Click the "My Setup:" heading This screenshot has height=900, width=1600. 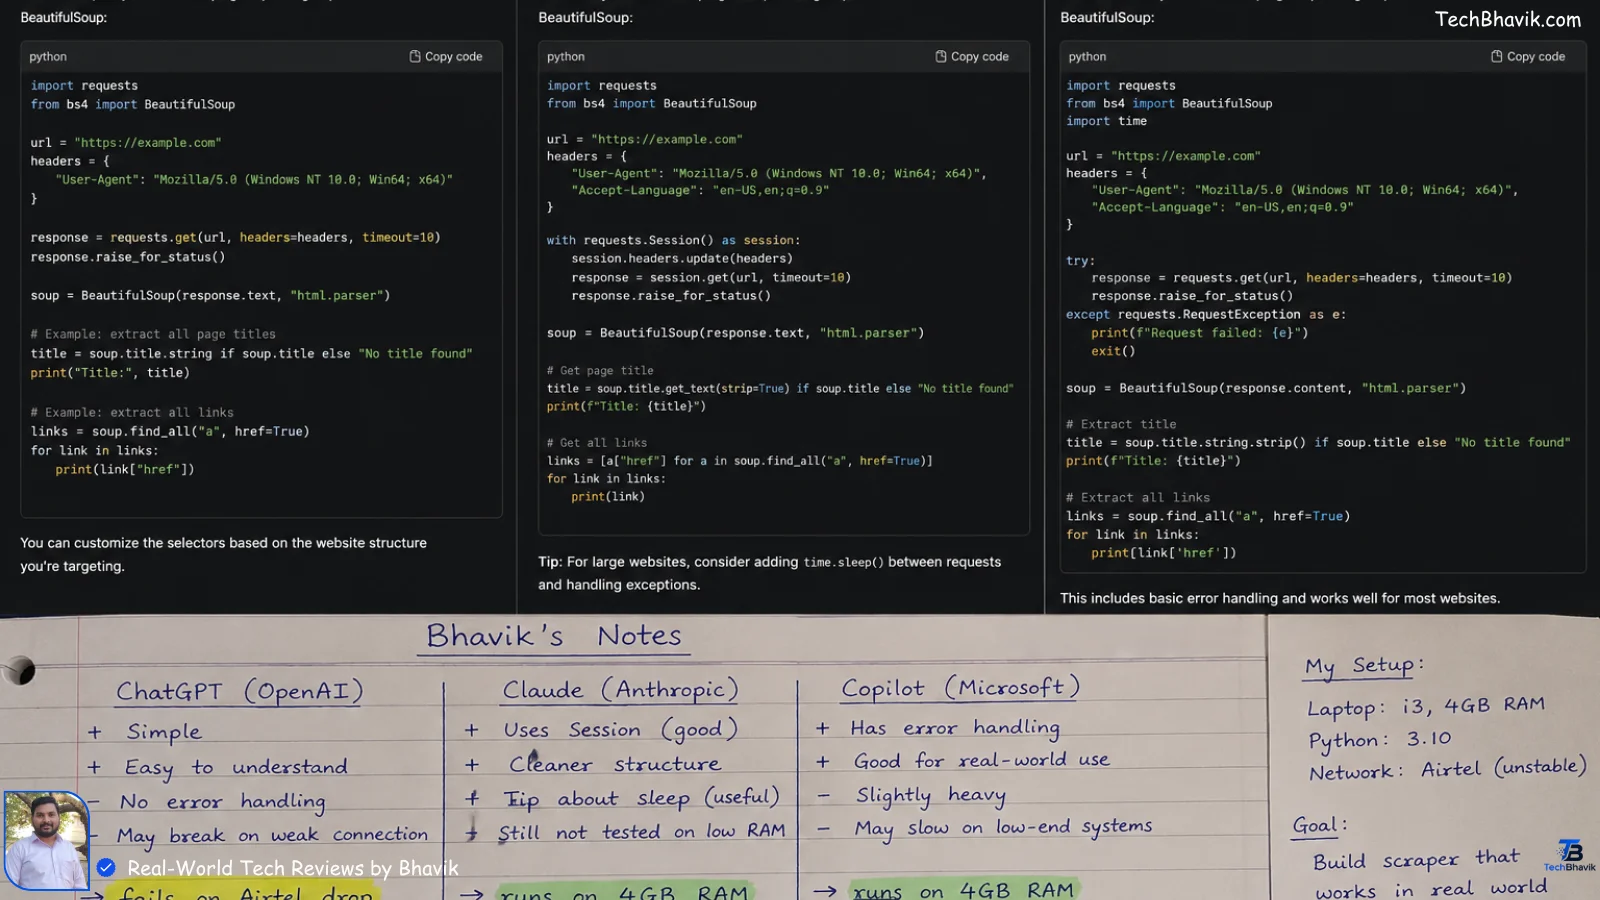click(x=1364, y=666)
